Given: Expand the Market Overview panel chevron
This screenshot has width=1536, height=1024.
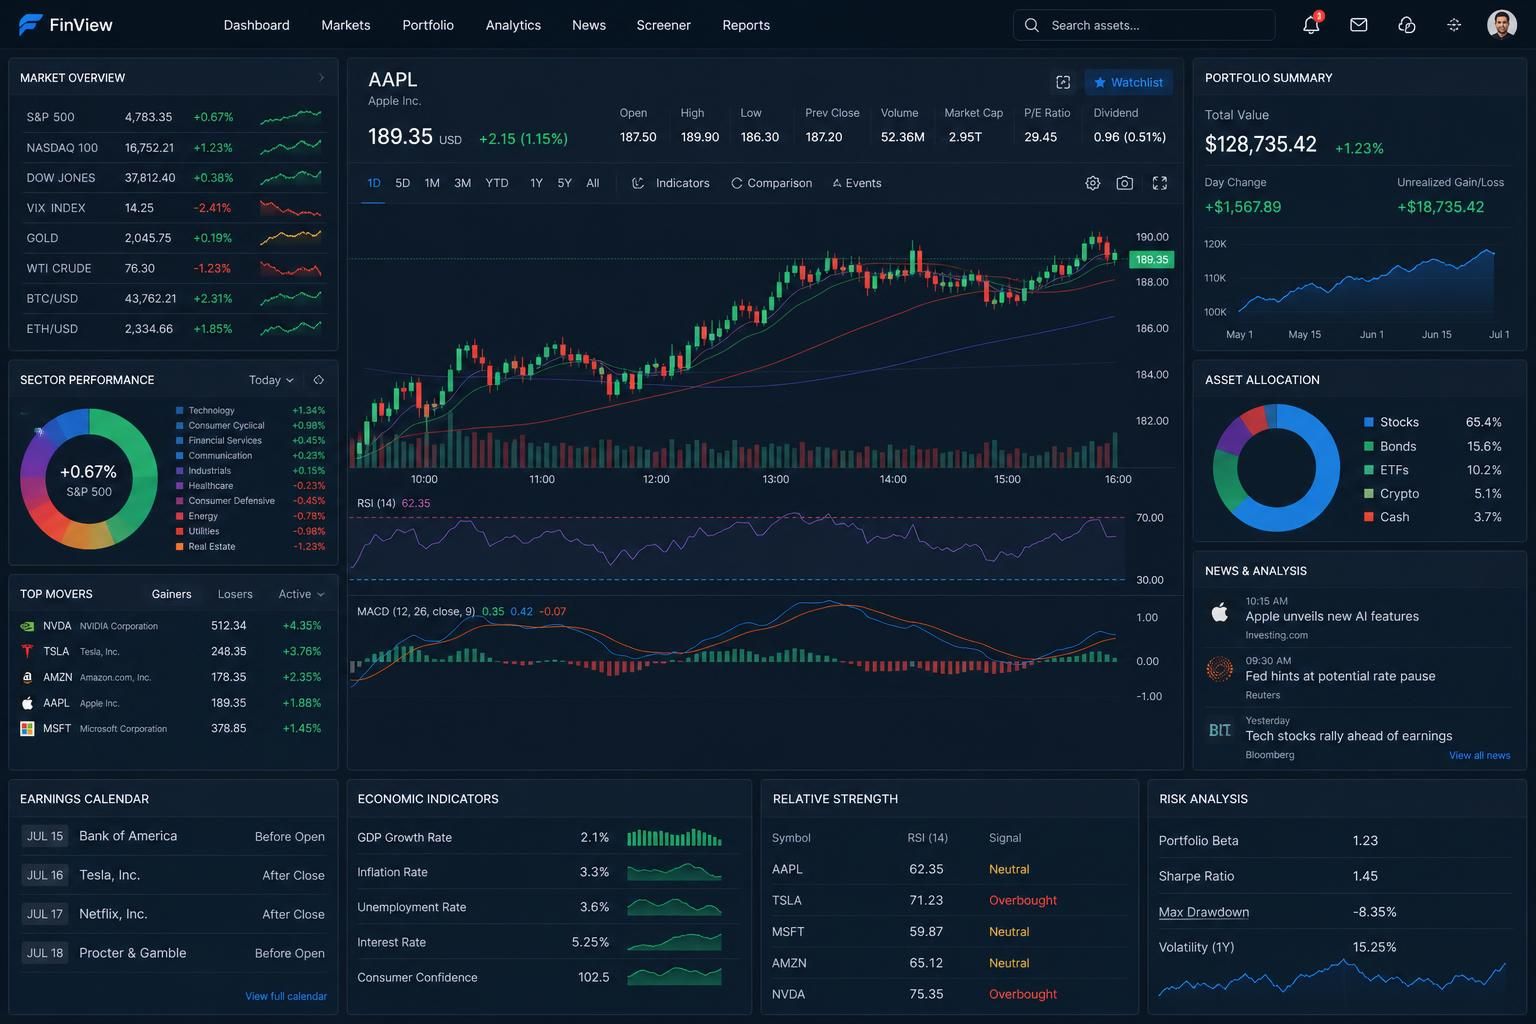Looking at the screenshot, I should (321, 77).
